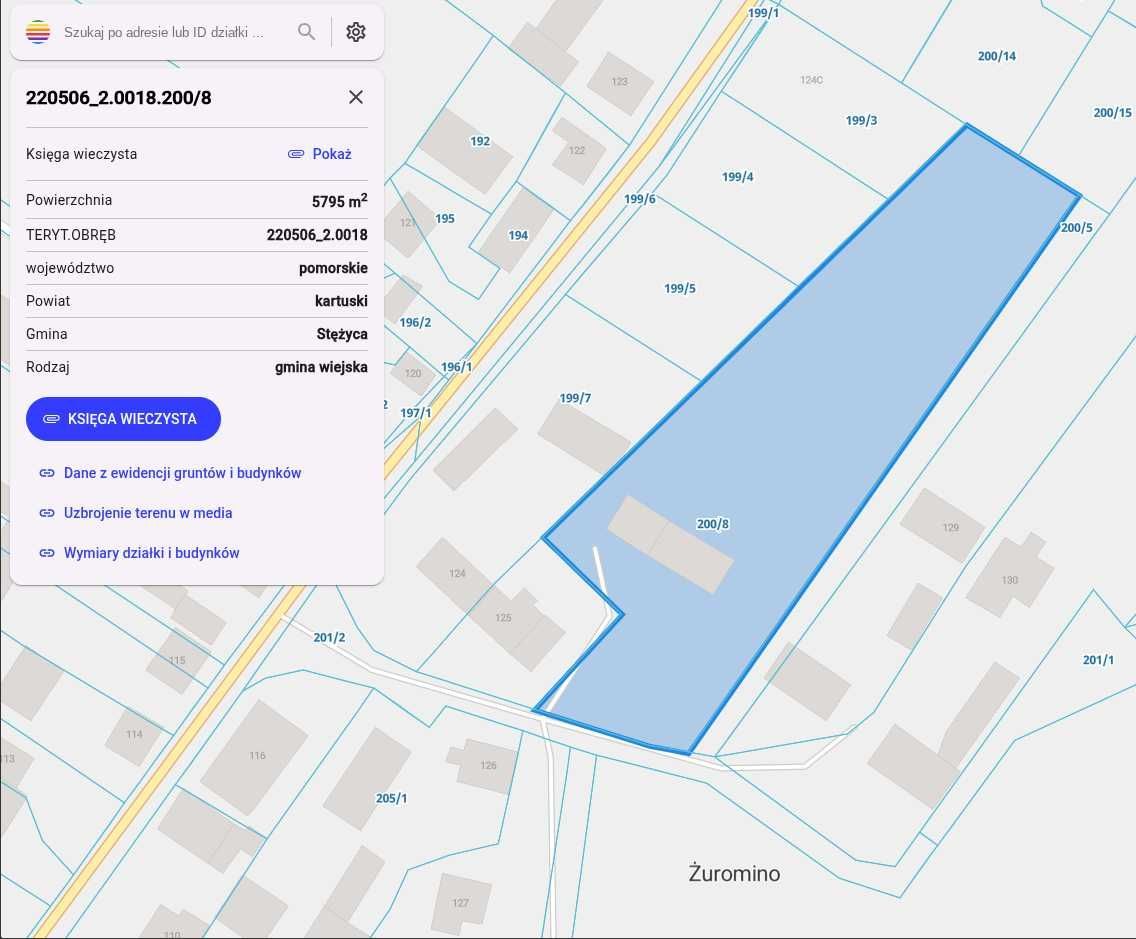Click parcel 199/7 label on map
This screenshot has width=1136, height=939.
[x=575, y=398]
